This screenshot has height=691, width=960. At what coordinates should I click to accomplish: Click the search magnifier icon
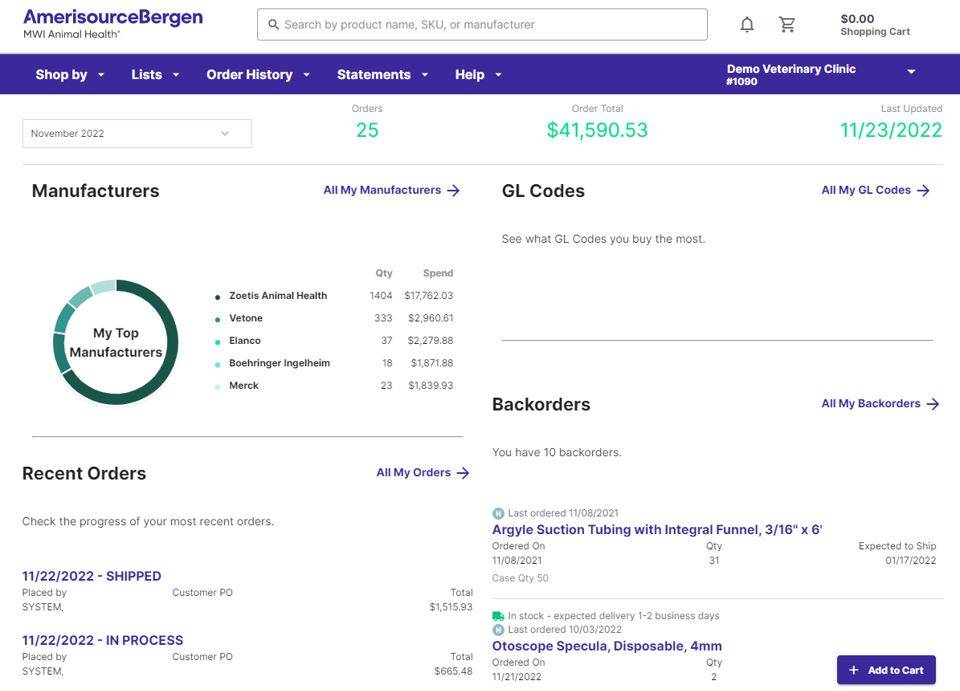[x=273, y=25]
